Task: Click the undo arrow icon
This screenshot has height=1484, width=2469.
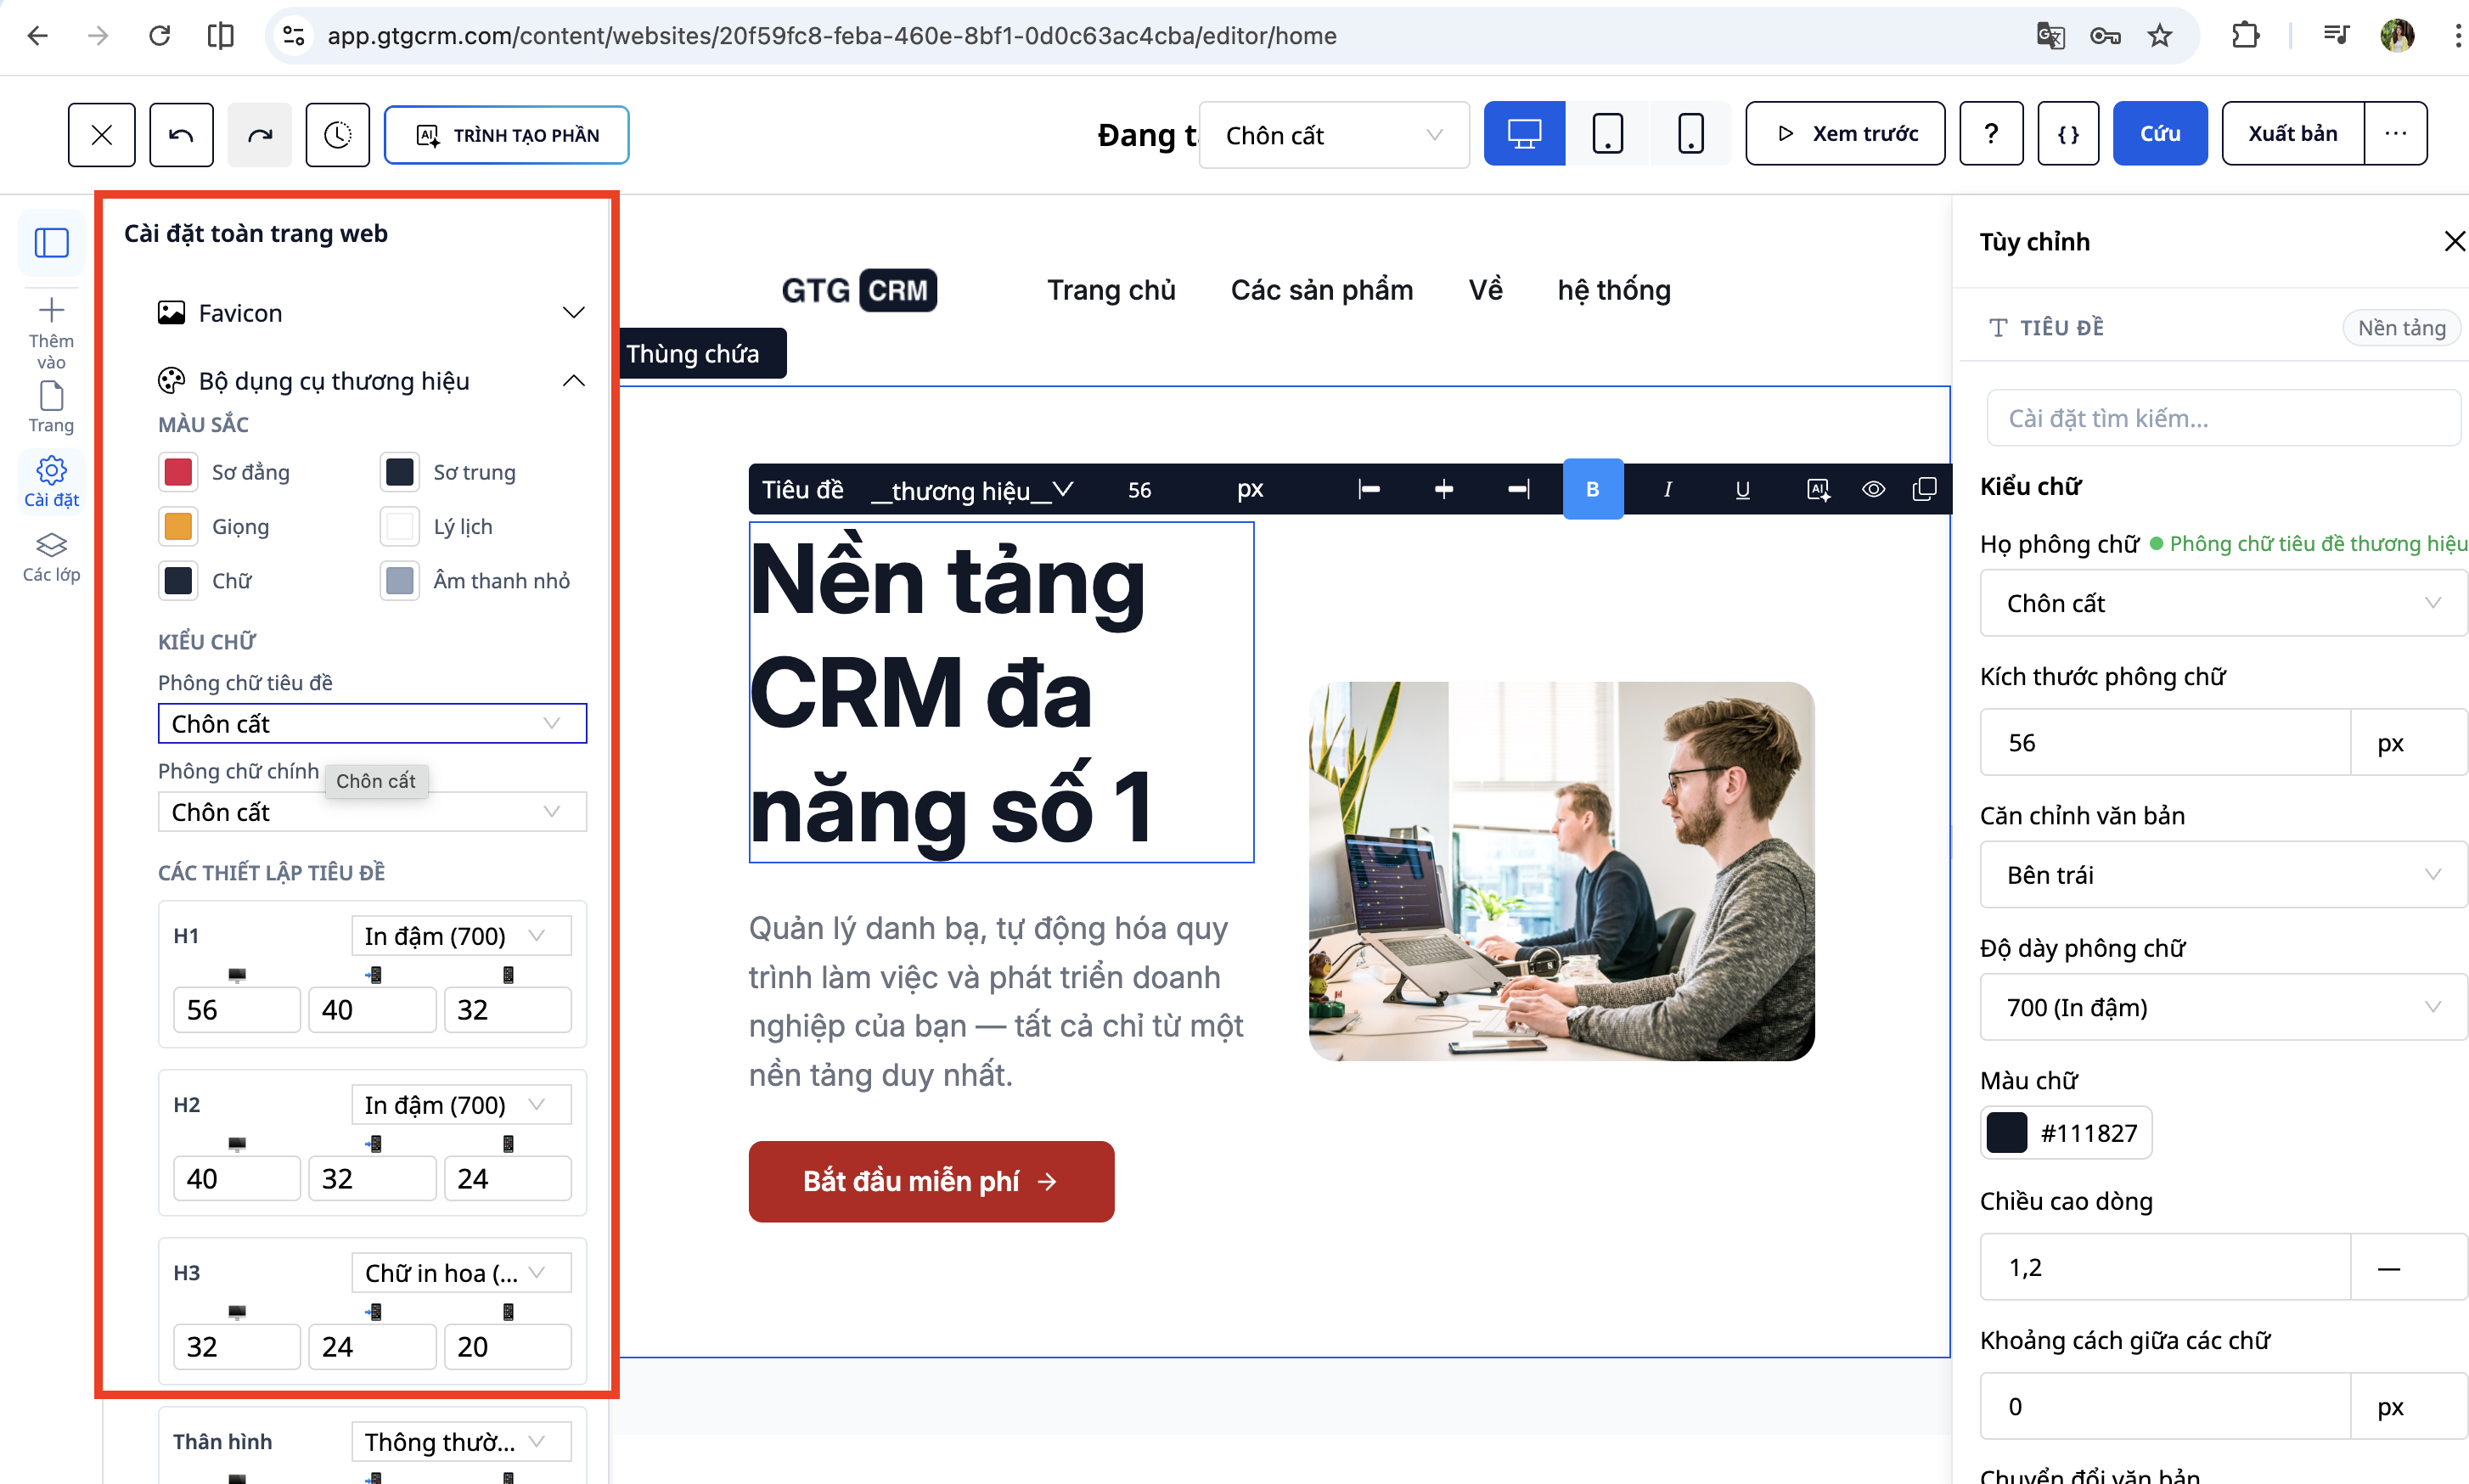Action: pos(181,134)
